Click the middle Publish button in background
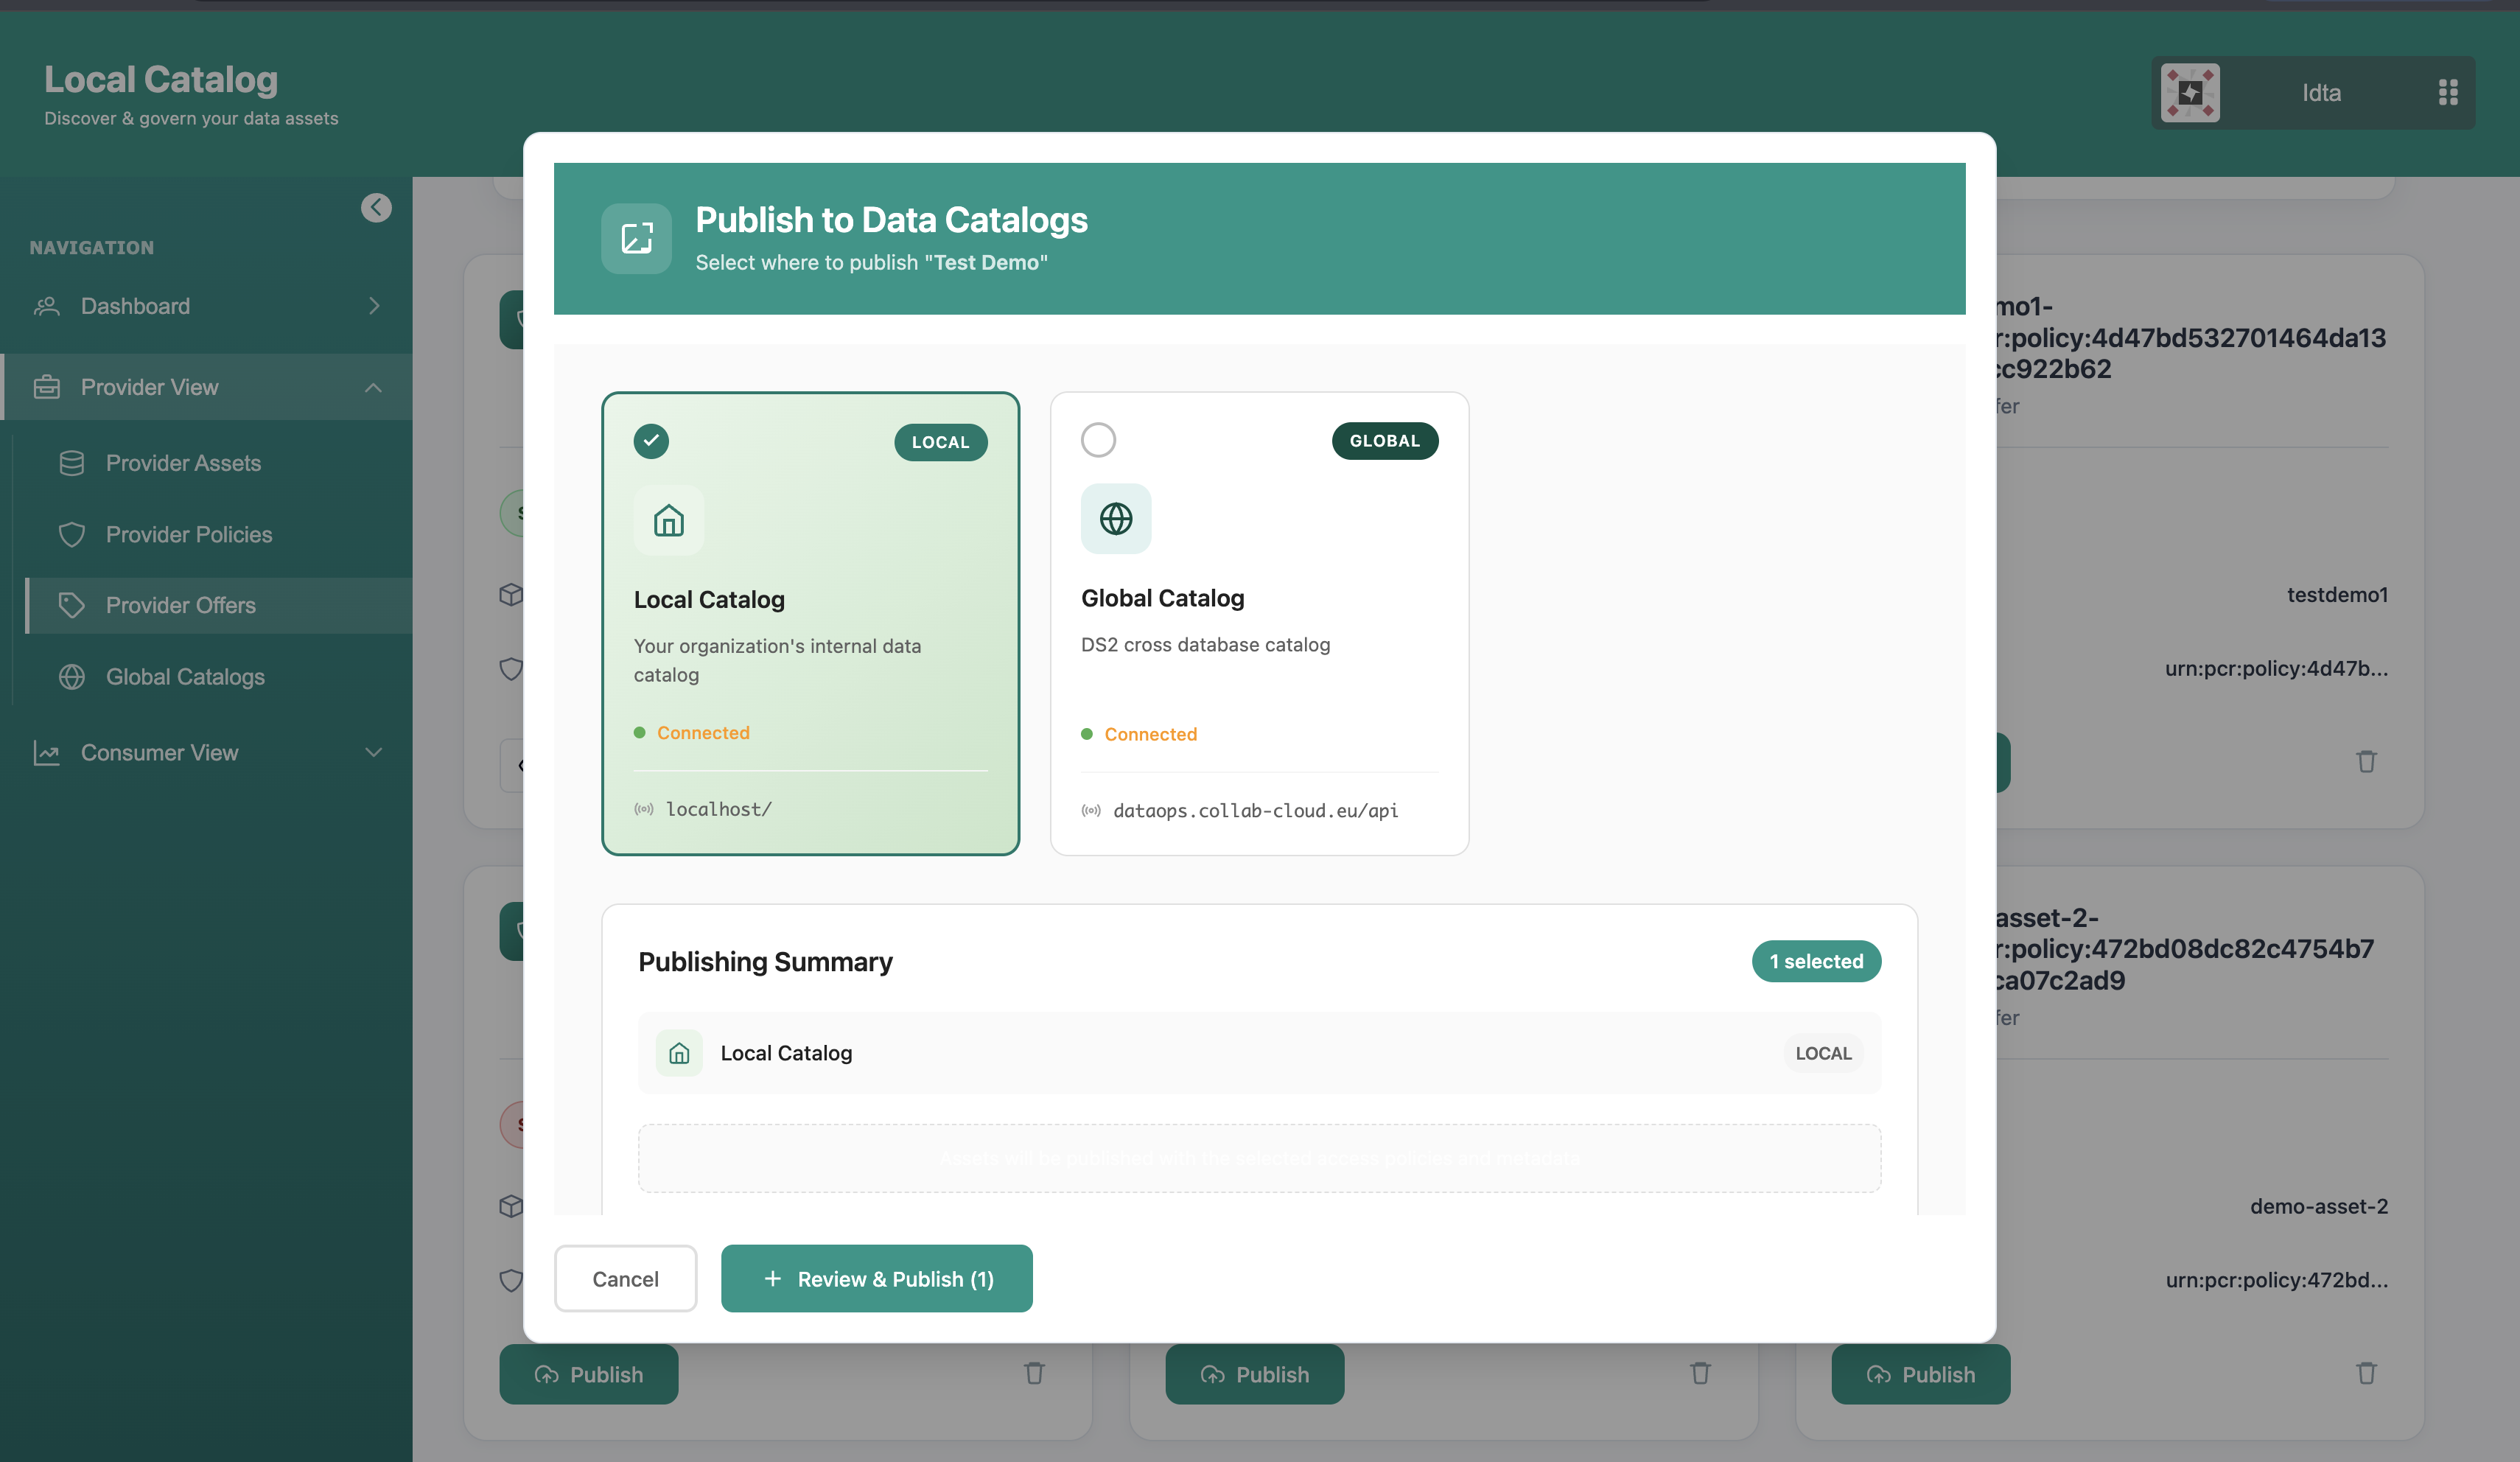Screen dimensions: 2520x1462 (1254, 1374)
